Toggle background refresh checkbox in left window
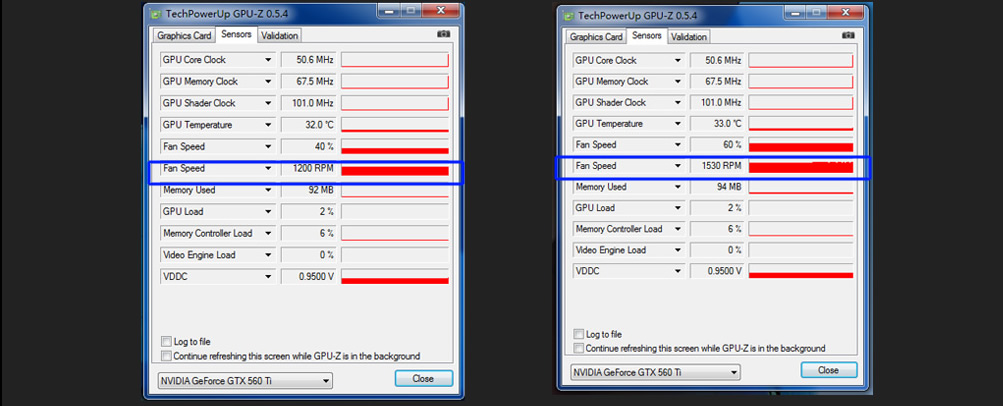 (x=166, y=356)
